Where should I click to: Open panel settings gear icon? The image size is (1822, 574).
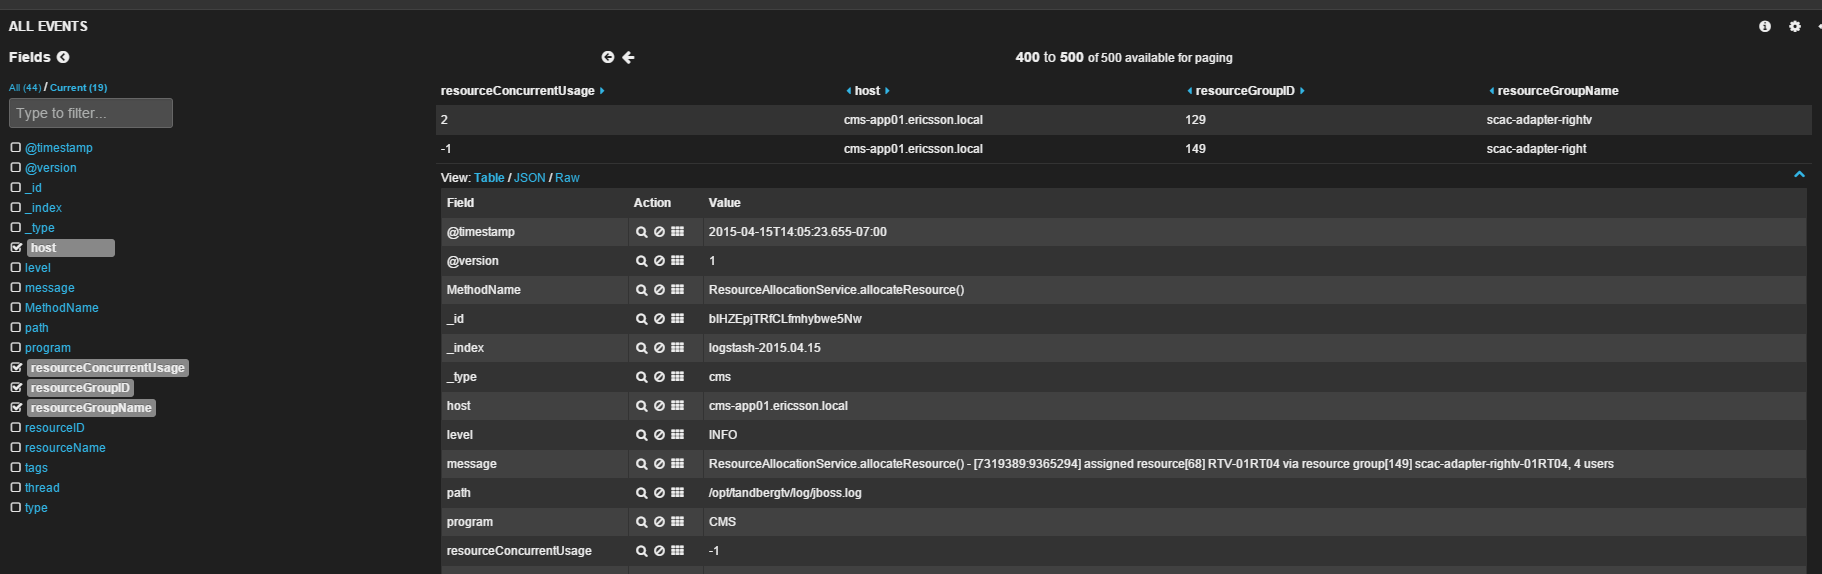tap(1795, 27)
